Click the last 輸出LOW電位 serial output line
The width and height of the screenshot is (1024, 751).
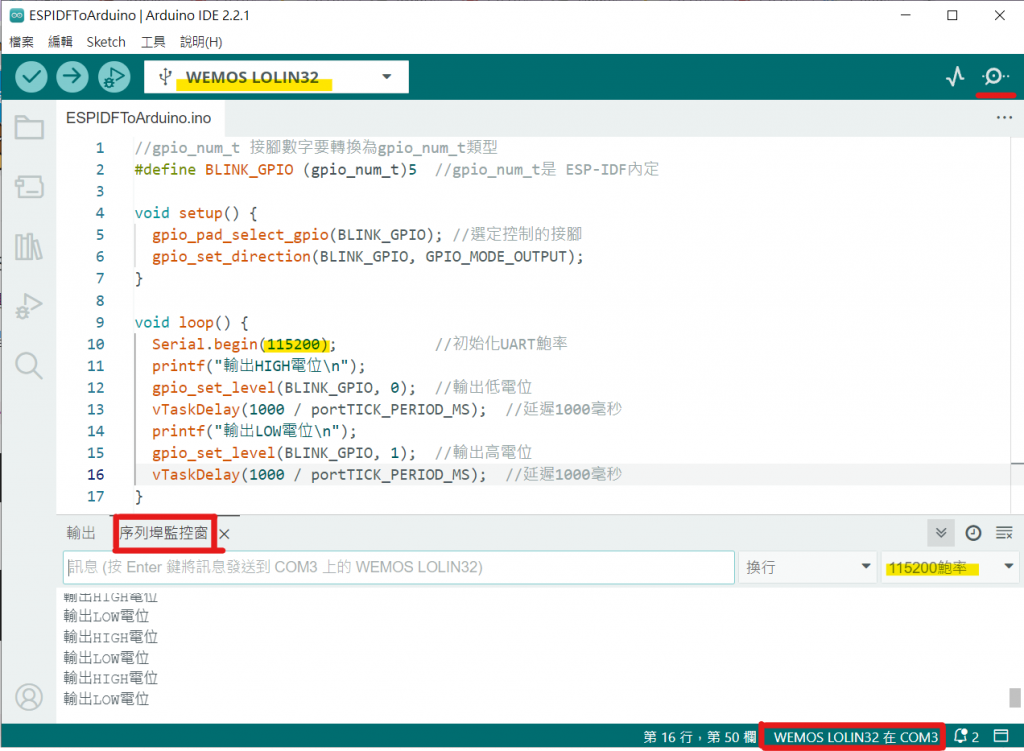106,699
